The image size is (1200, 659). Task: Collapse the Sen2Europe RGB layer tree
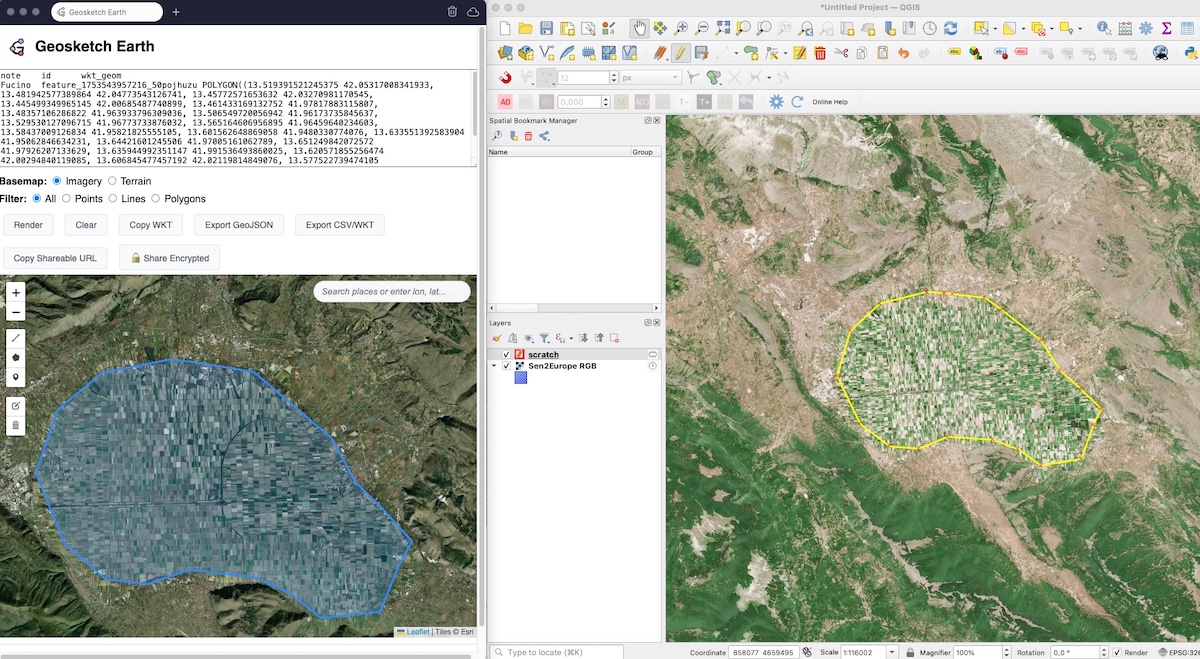(x=494, y=366)
